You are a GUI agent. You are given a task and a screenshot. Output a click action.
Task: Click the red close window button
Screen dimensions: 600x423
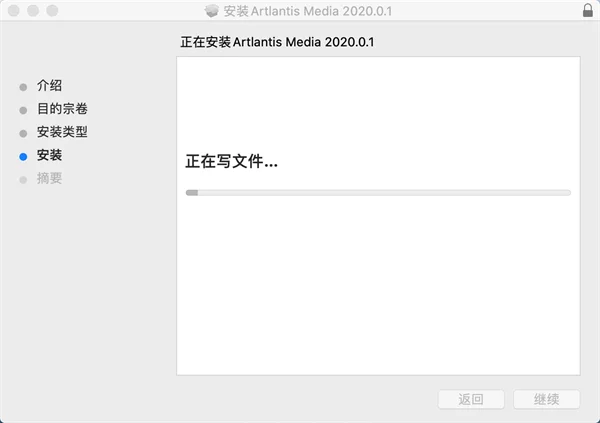[14, 10]
